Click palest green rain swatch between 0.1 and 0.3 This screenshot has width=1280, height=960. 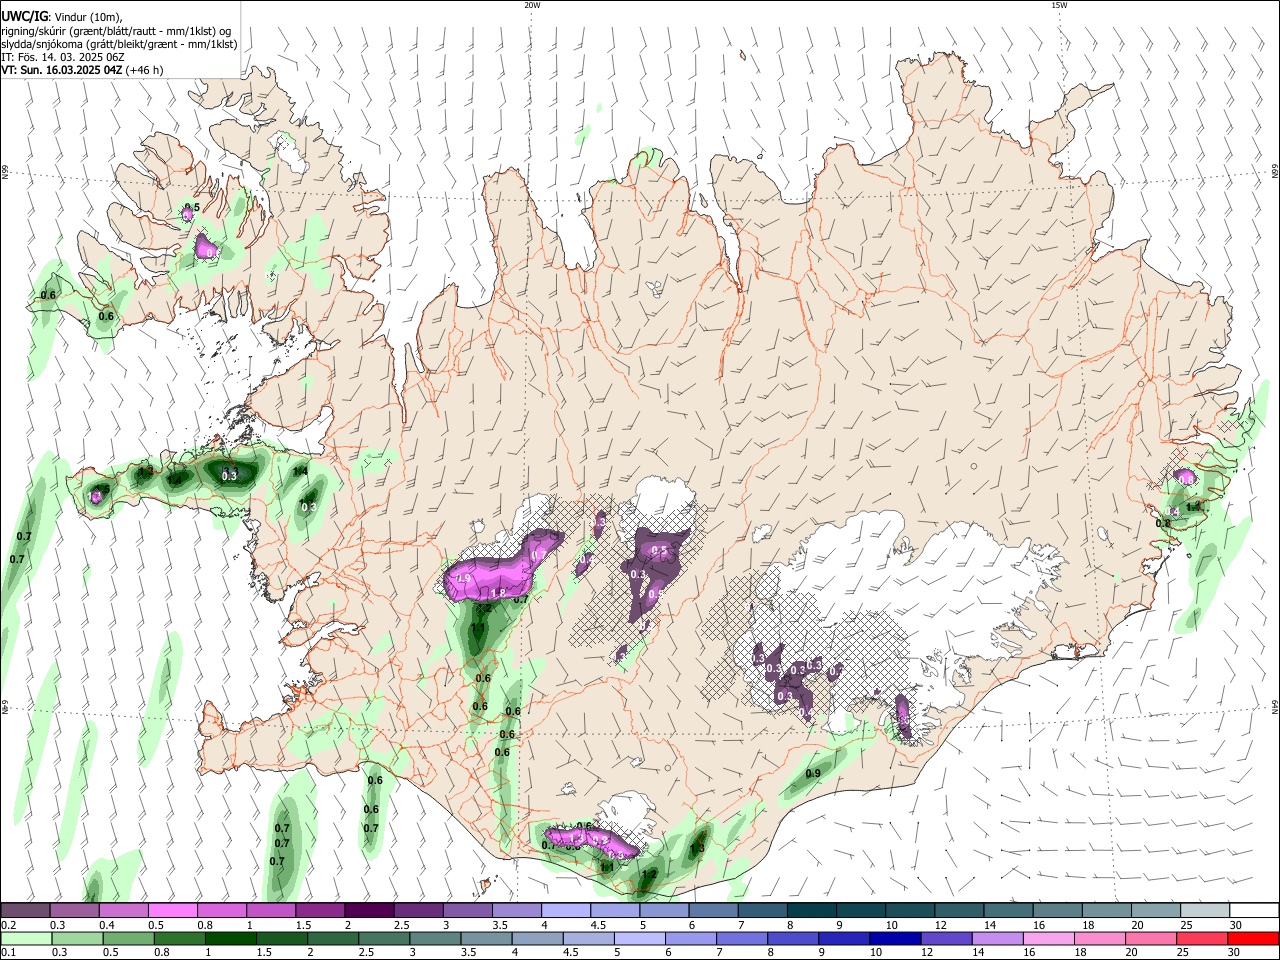click(x=26, y=939)
